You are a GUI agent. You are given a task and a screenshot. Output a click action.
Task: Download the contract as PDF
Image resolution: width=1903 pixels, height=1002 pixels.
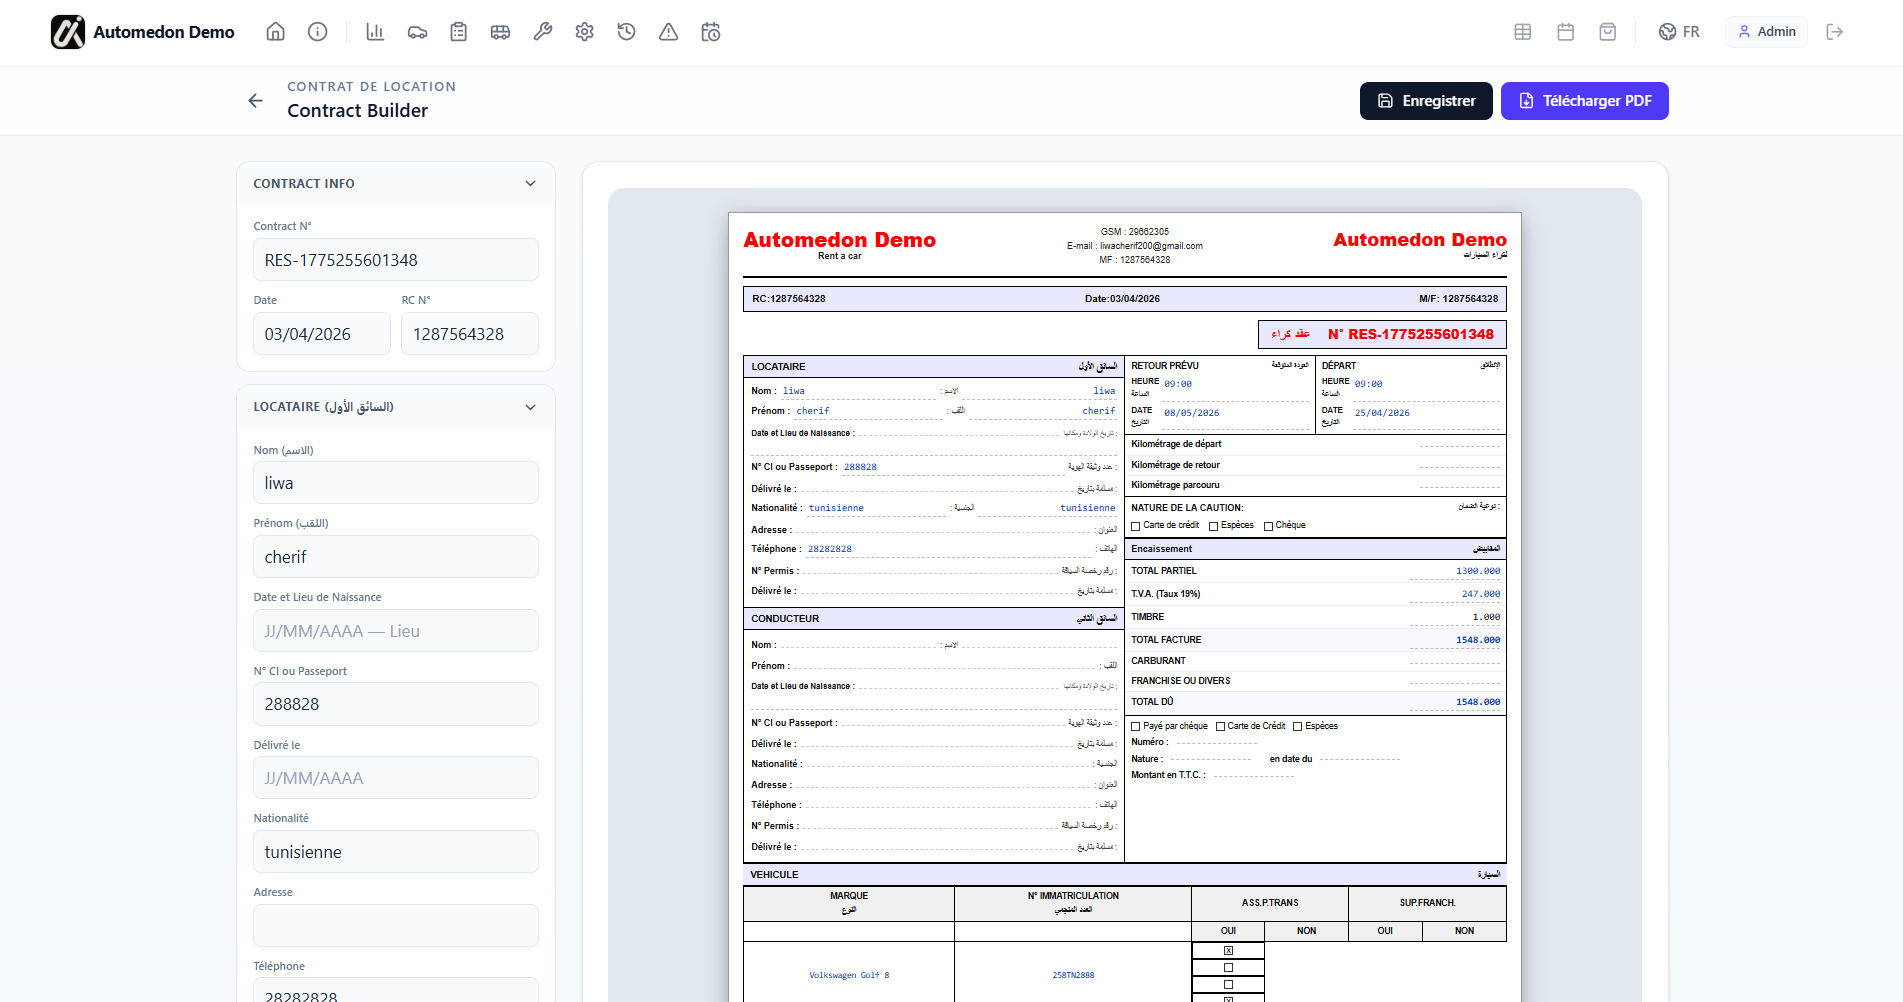pos(1584,100)
